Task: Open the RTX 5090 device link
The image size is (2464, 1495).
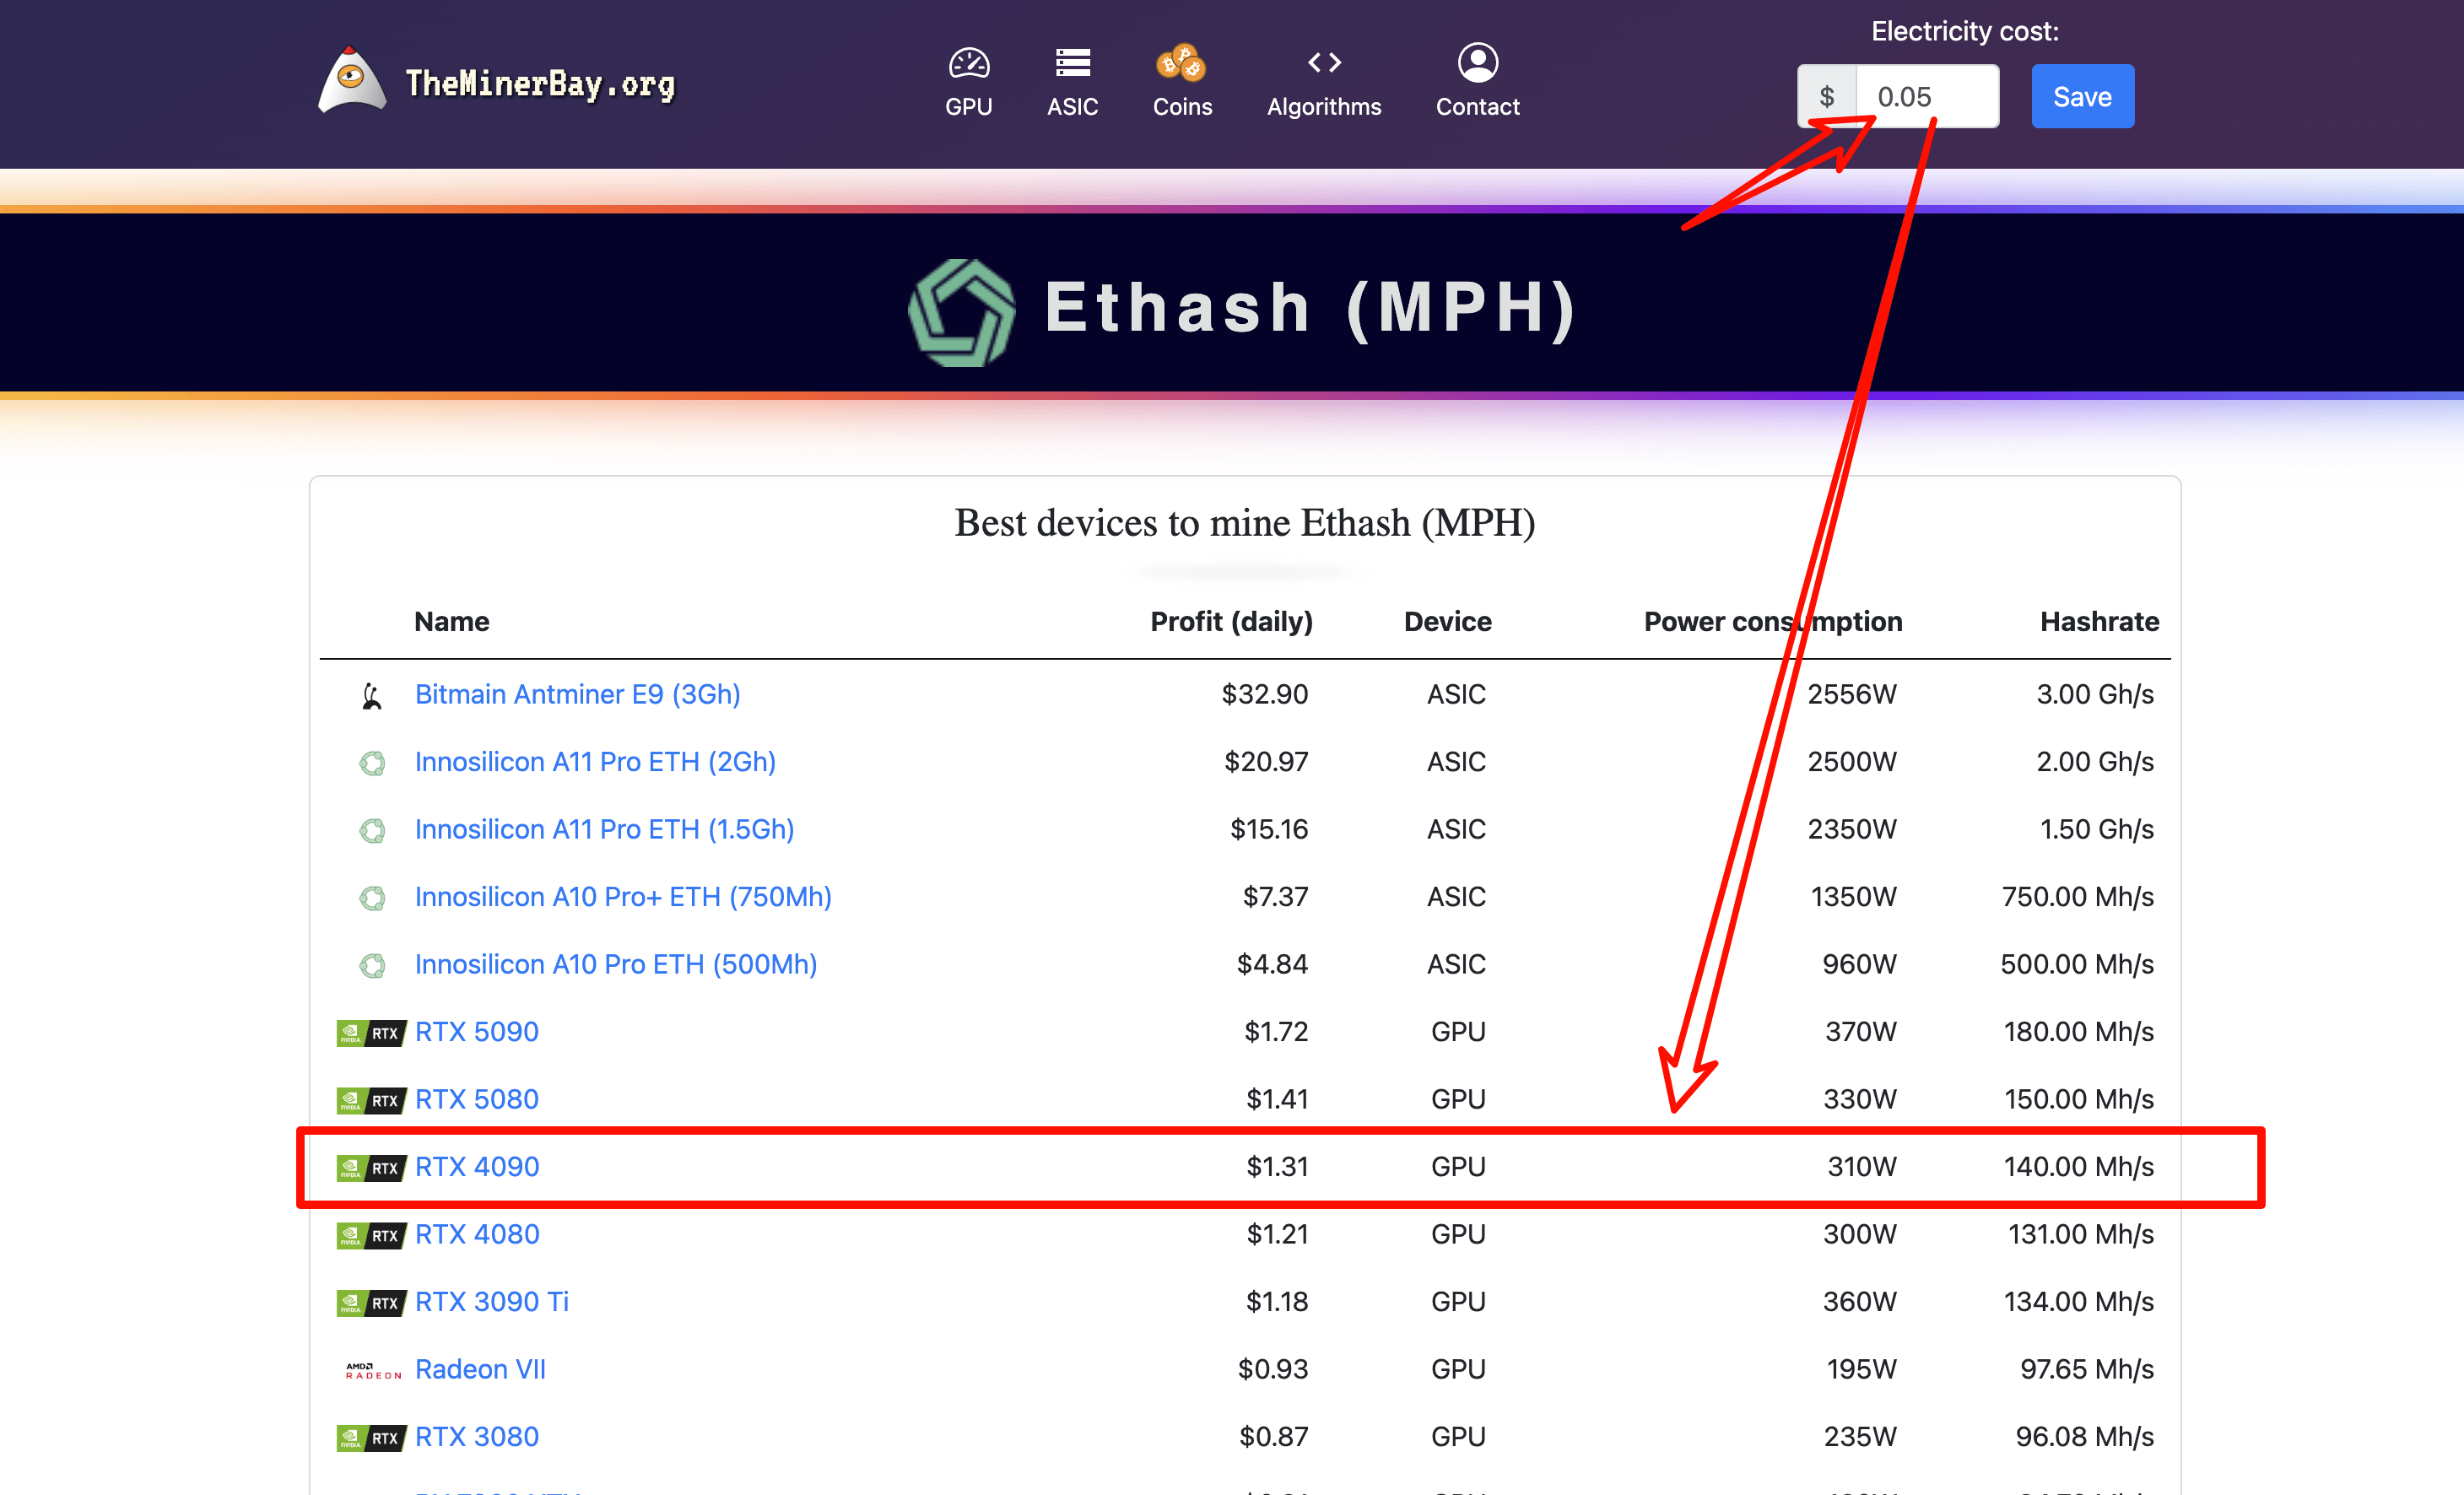Action: click(476, 1031)
